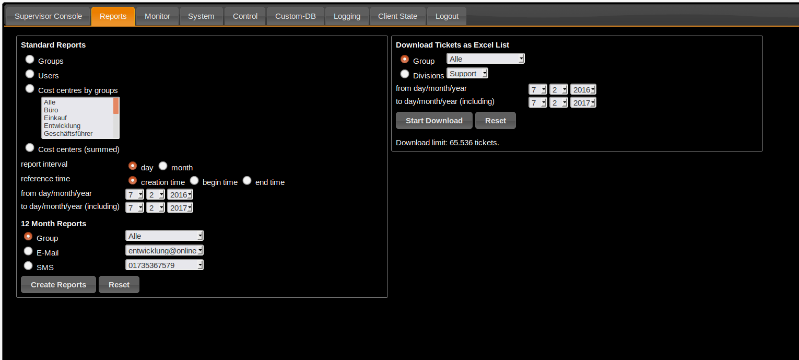This screenshot has width=799, height=360.
Task: Open Download Tickets from-month dropdown
Action: [558, 90]
